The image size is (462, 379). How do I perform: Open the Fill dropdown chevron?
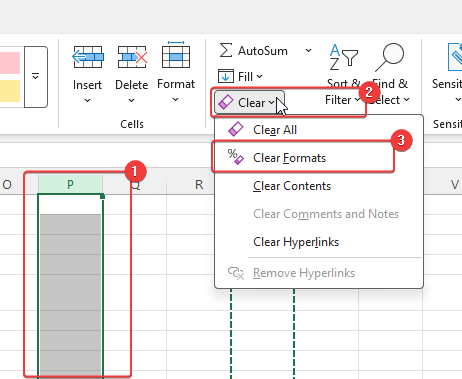[x=259, y=77]
